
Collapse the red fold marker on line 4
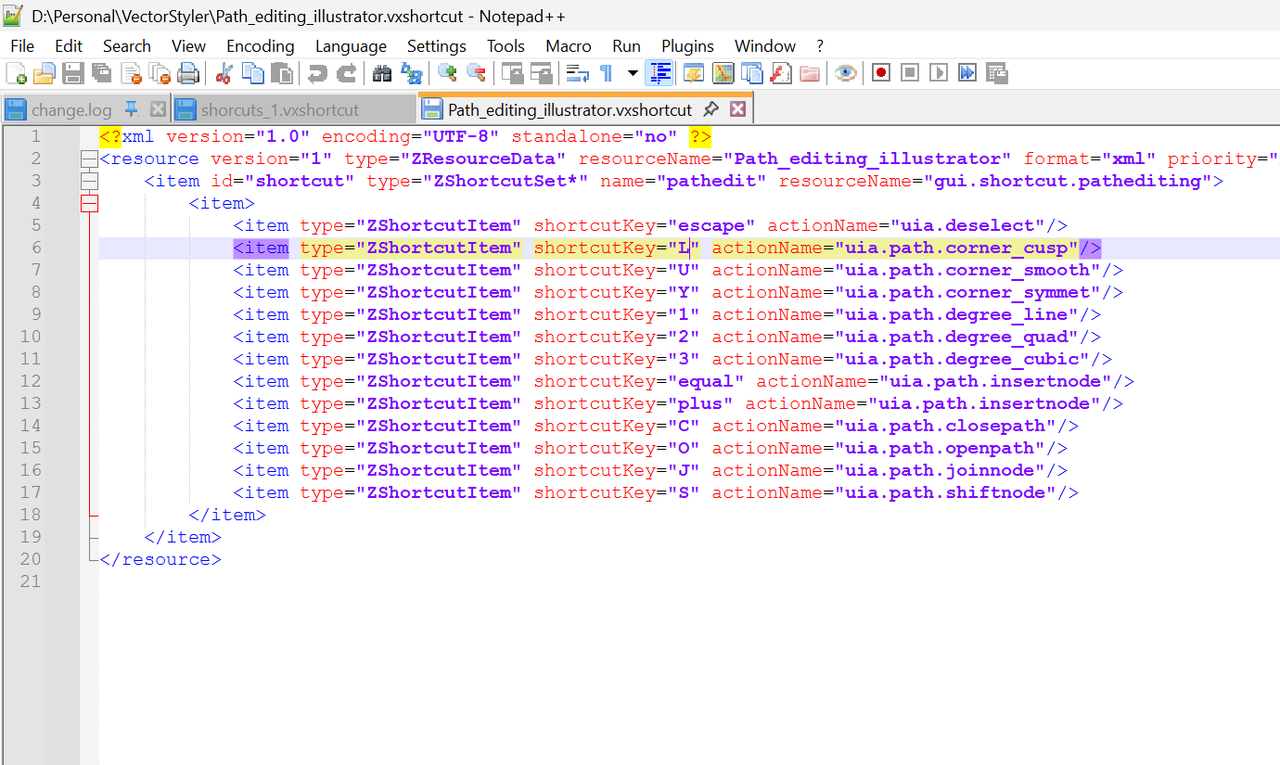(x=89, y=203)
